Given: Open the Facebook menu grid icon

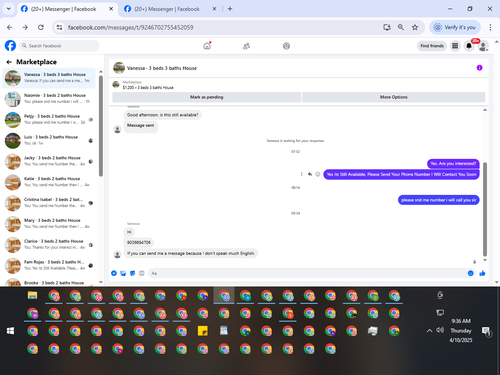Looking at the screenshot, I should coord(455,46).
